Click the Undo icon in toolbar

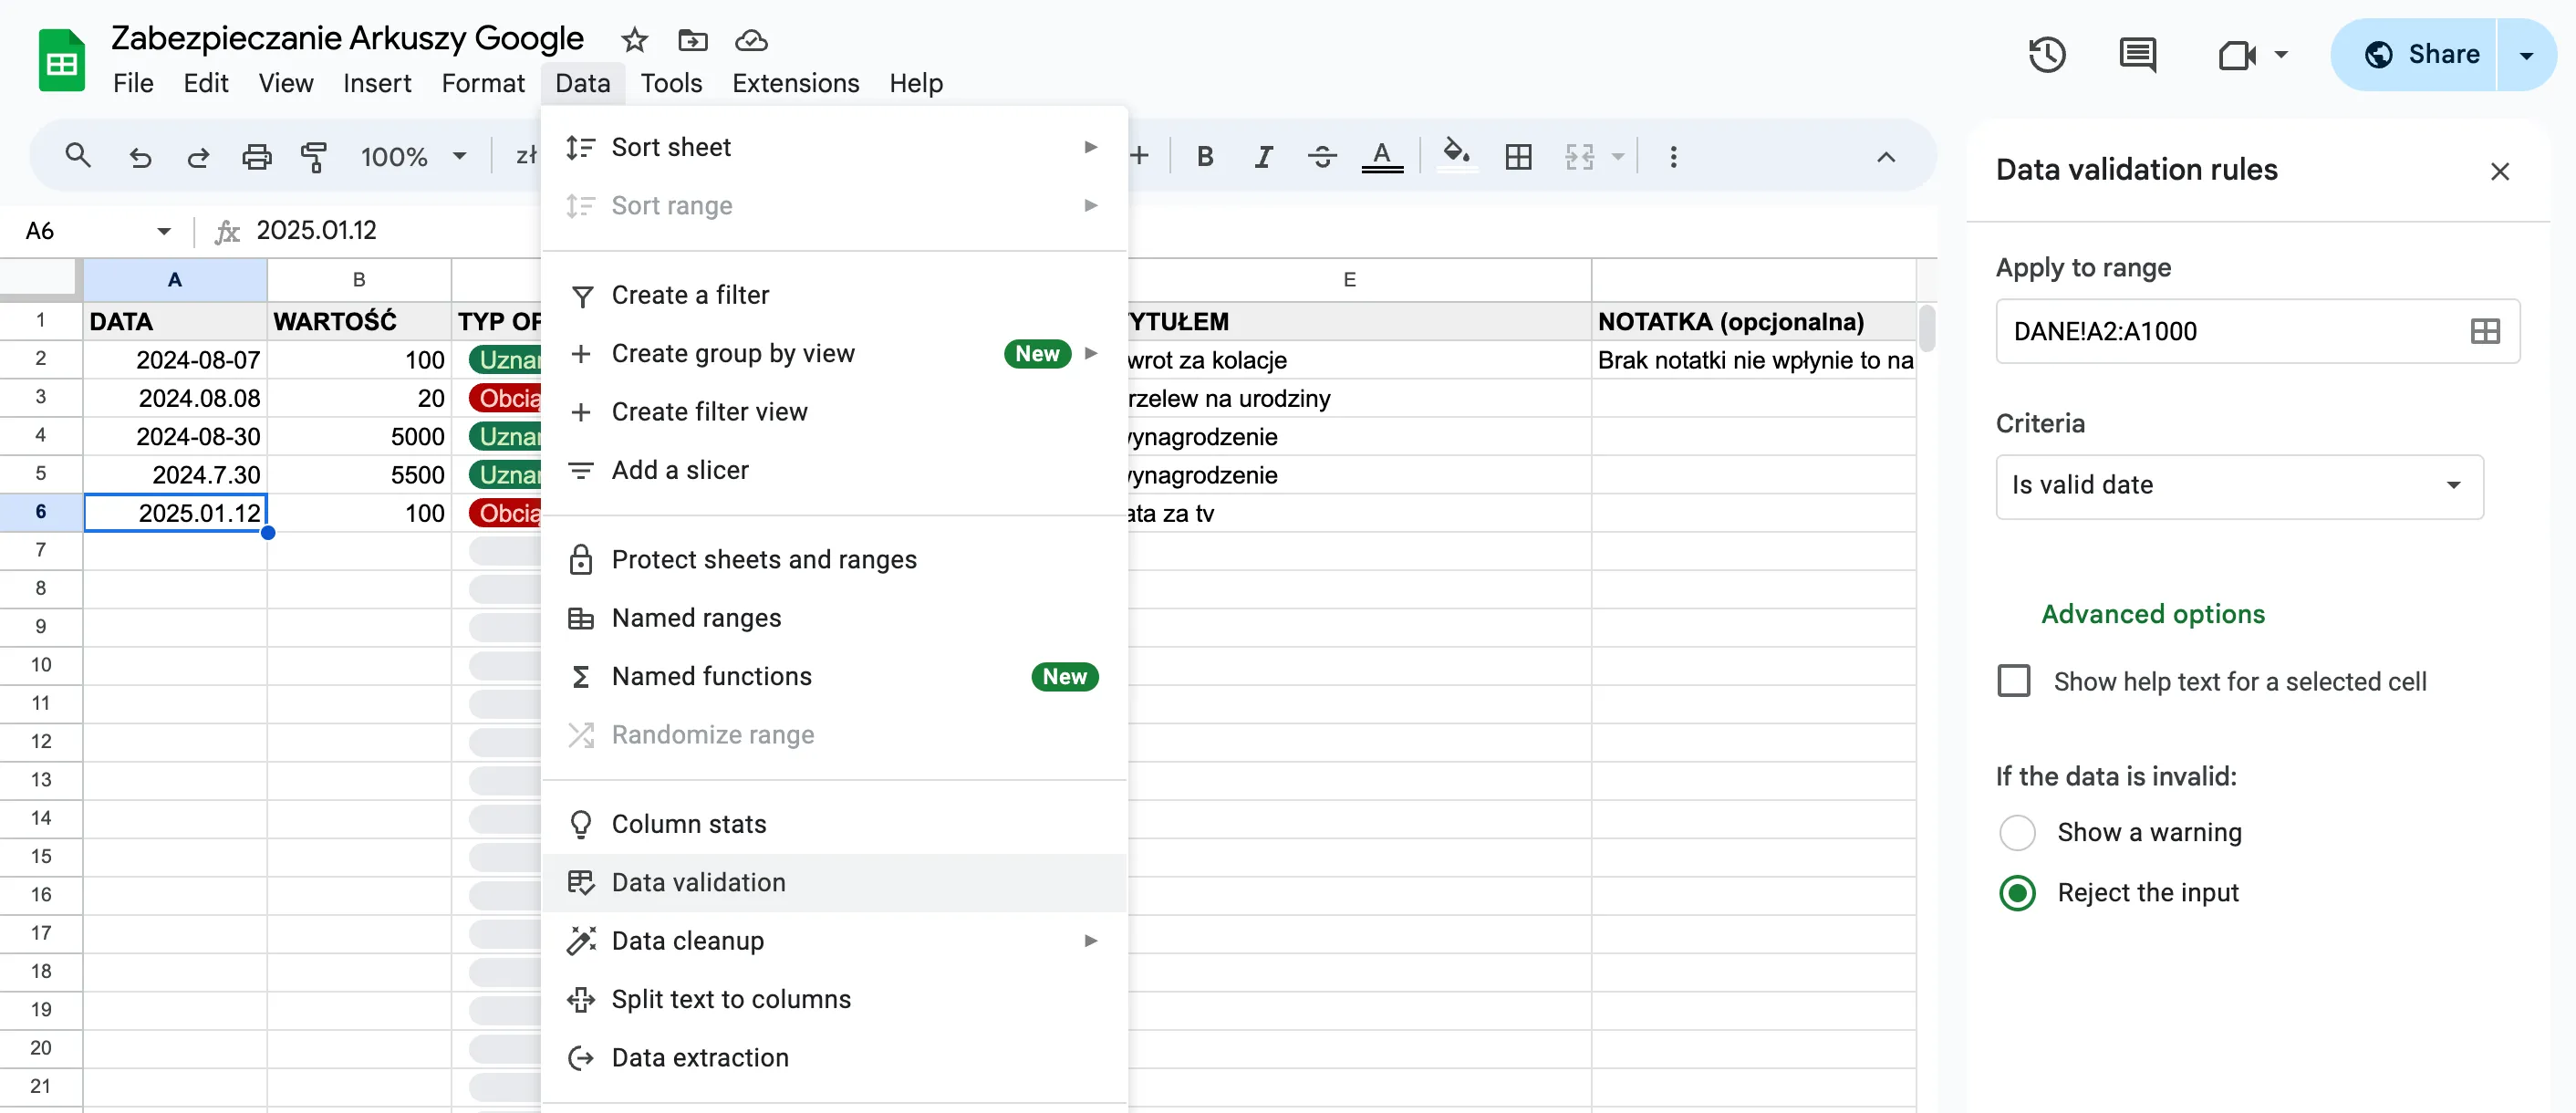click(136, 156)
